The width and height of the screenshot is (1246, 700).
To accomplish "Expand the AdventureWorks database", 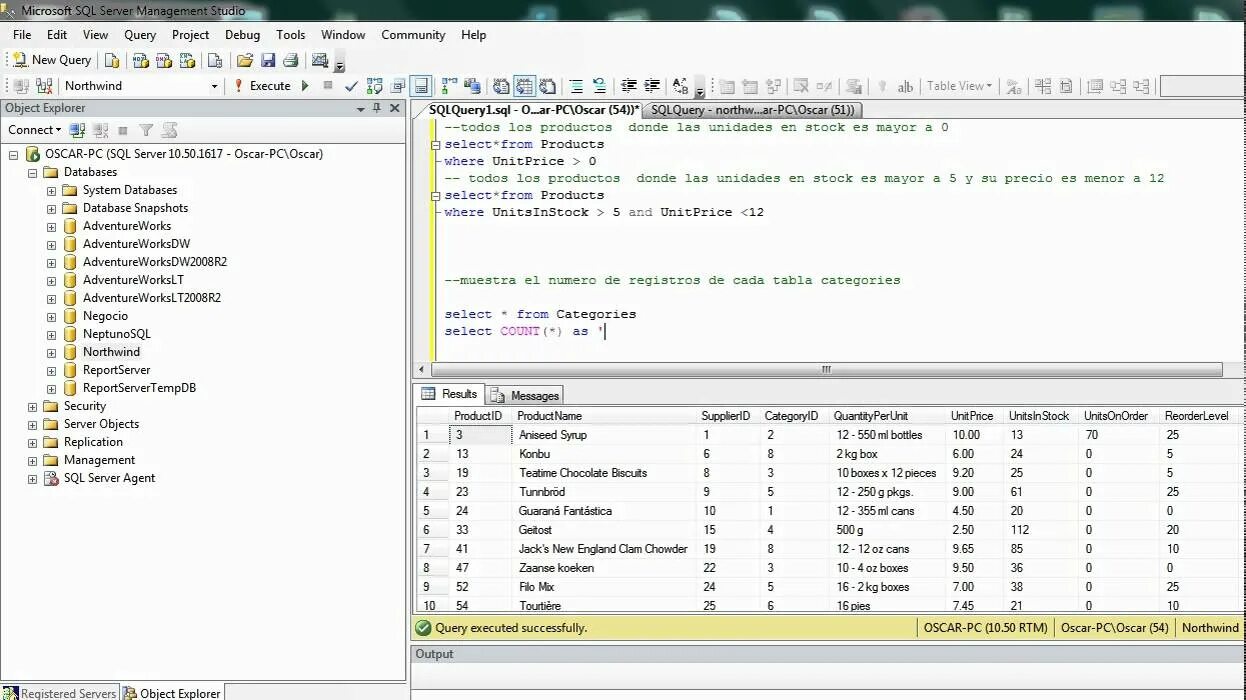I will tap(51, 227).
